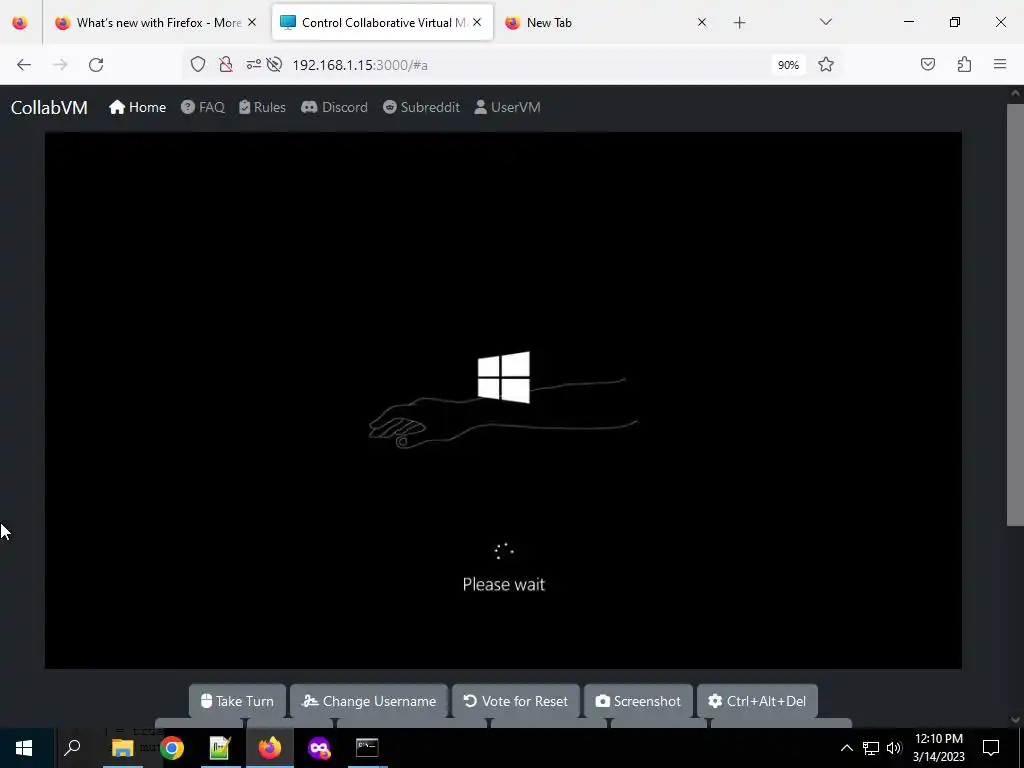Click the Take Turn button
Screen dimensions: 1024x768
tap(237, 701)
